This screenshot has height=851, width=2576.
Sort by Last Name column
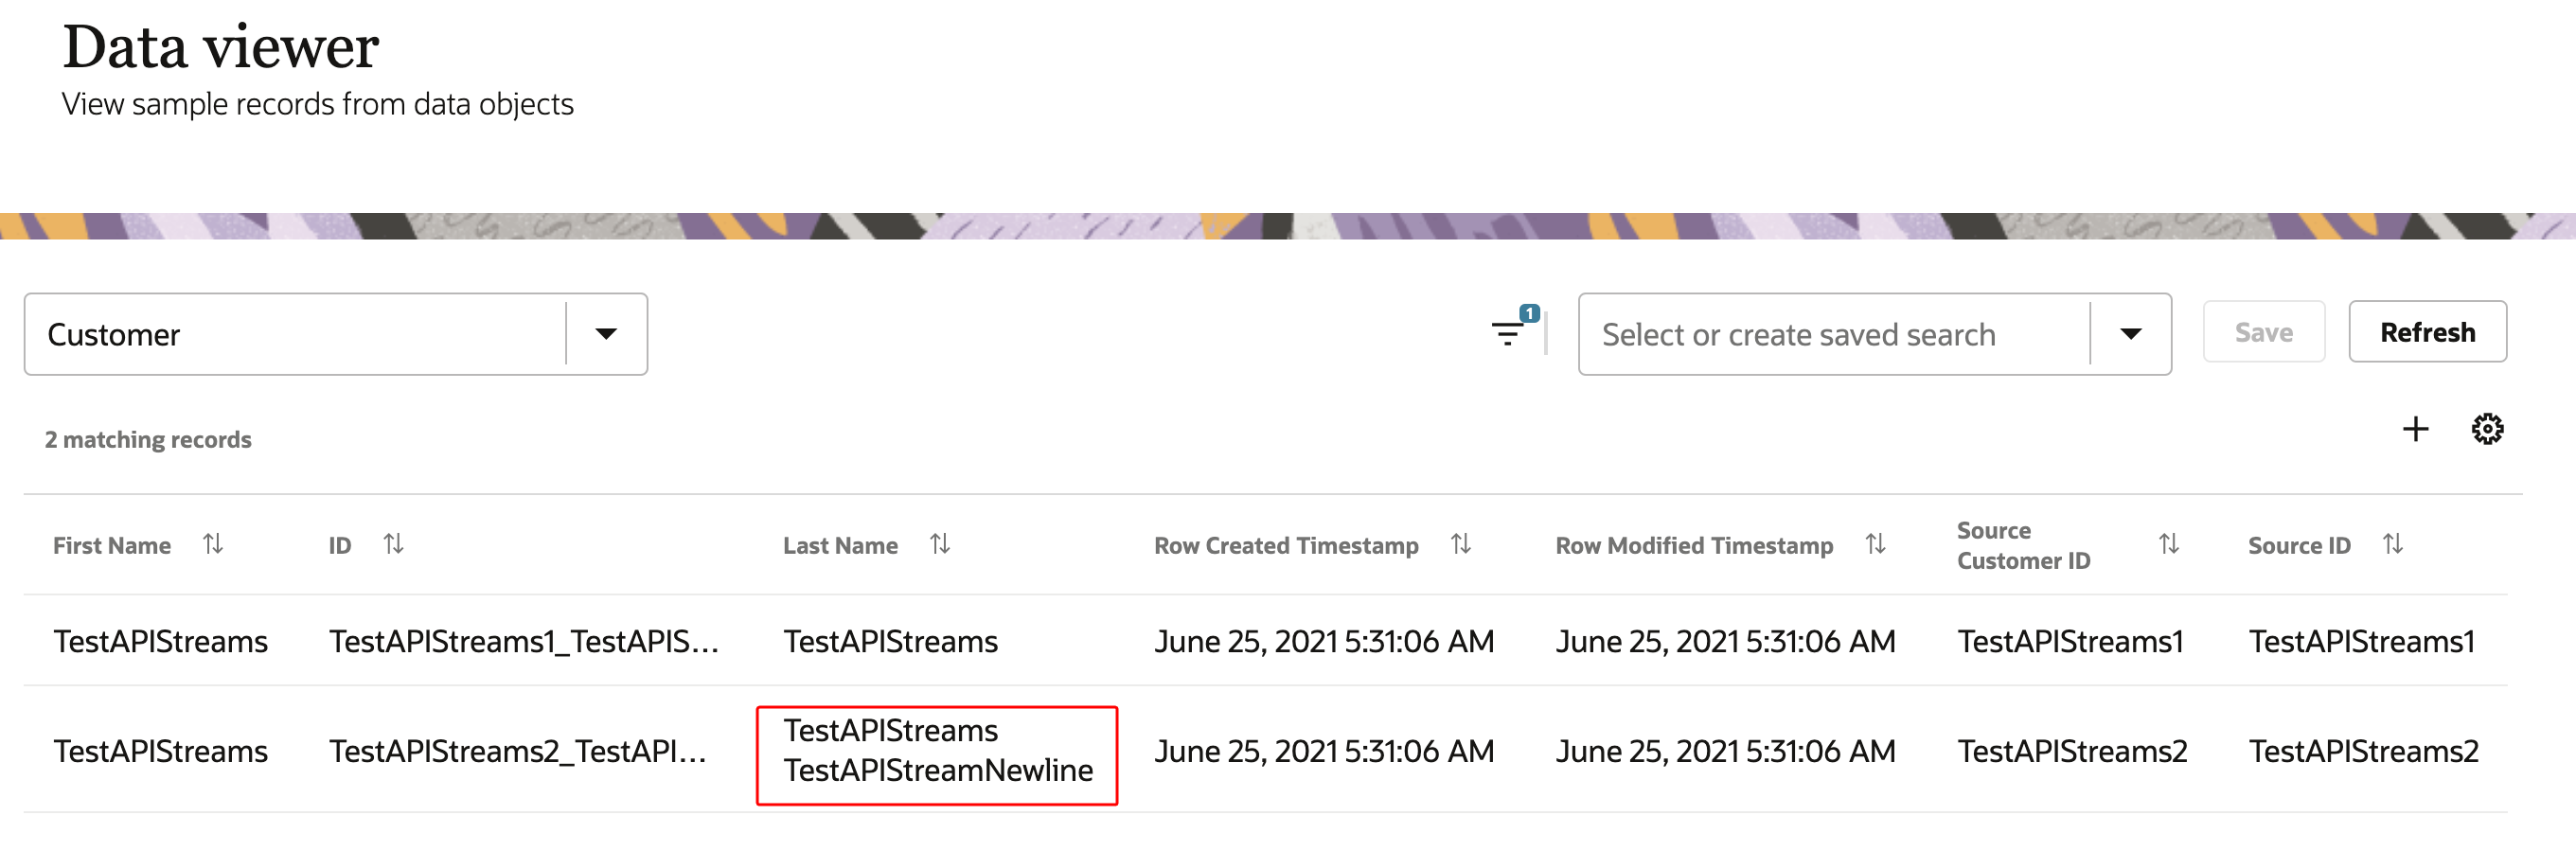point(940,544)
